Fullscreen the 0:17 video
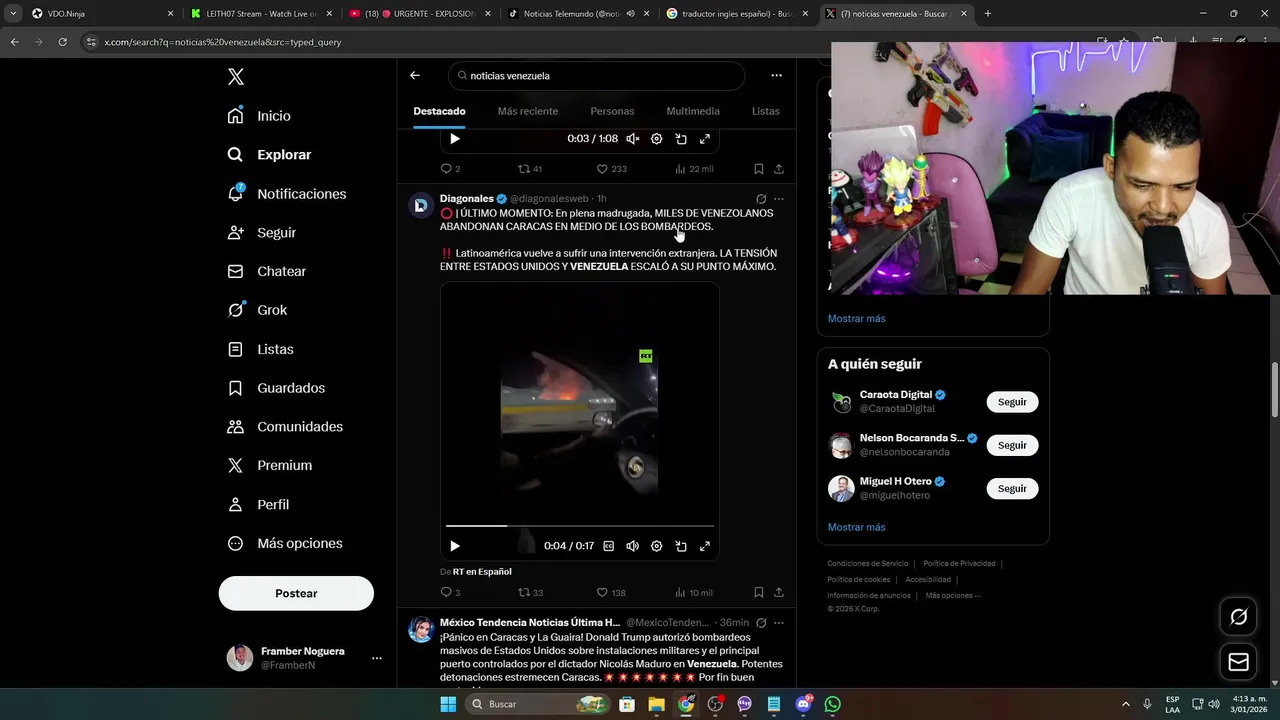 [x=705, y=546]
